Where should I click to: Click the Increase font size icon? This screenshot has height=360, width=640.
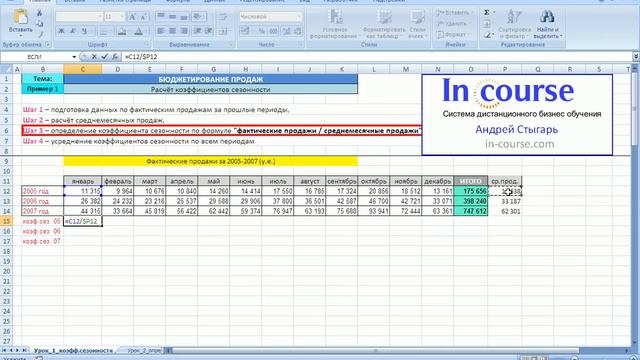coord(132,17)
